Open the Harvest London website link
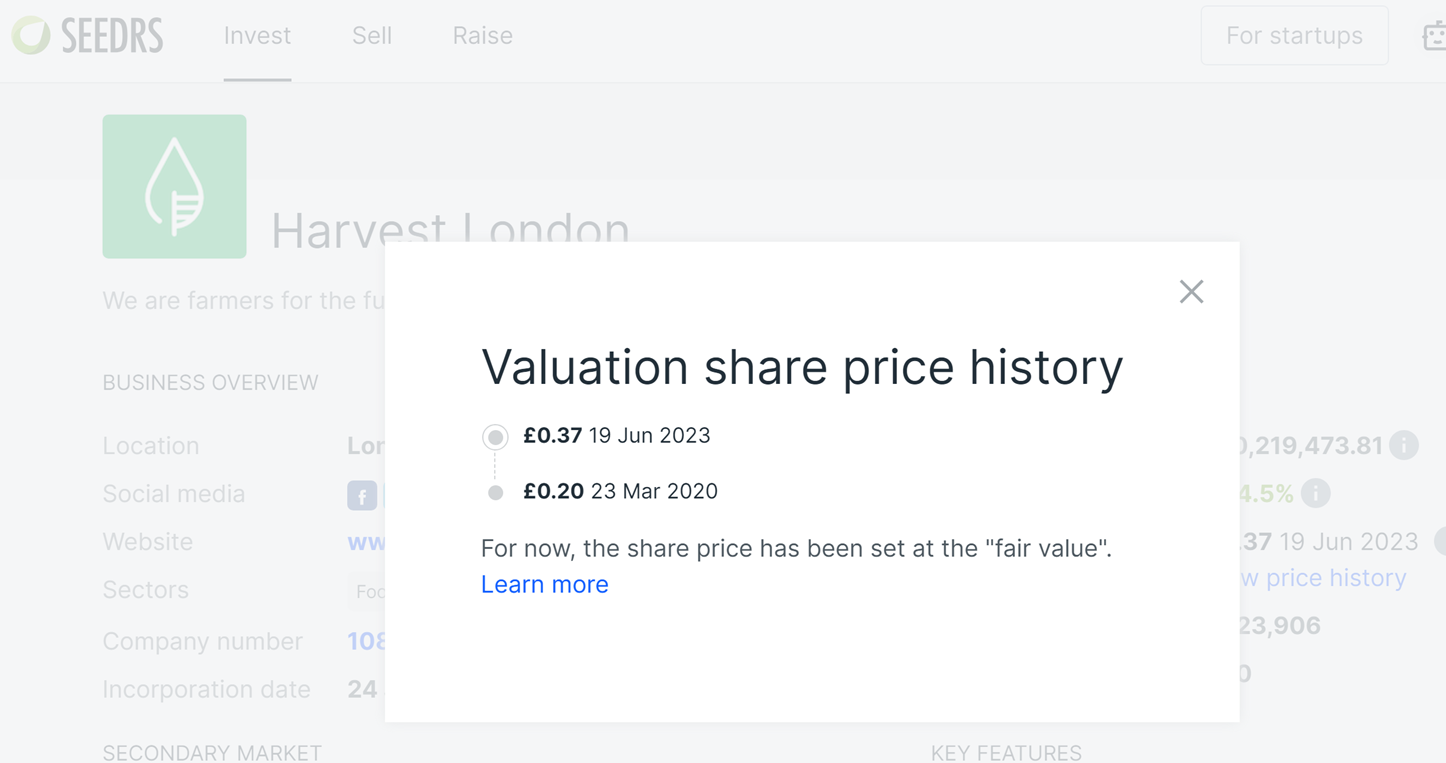Image resolution: width=1446 pixels, height=763 pixels. coord(366,542)
